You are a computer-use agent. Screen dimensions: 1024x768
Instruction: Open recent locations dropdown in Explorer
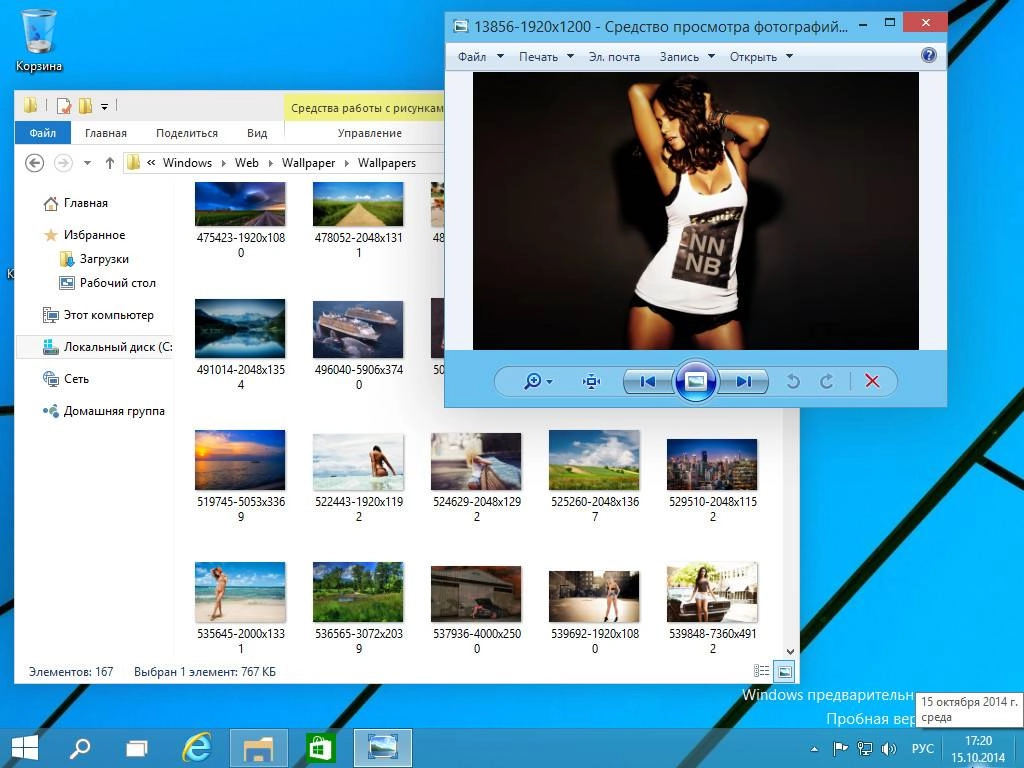(87, 163)
